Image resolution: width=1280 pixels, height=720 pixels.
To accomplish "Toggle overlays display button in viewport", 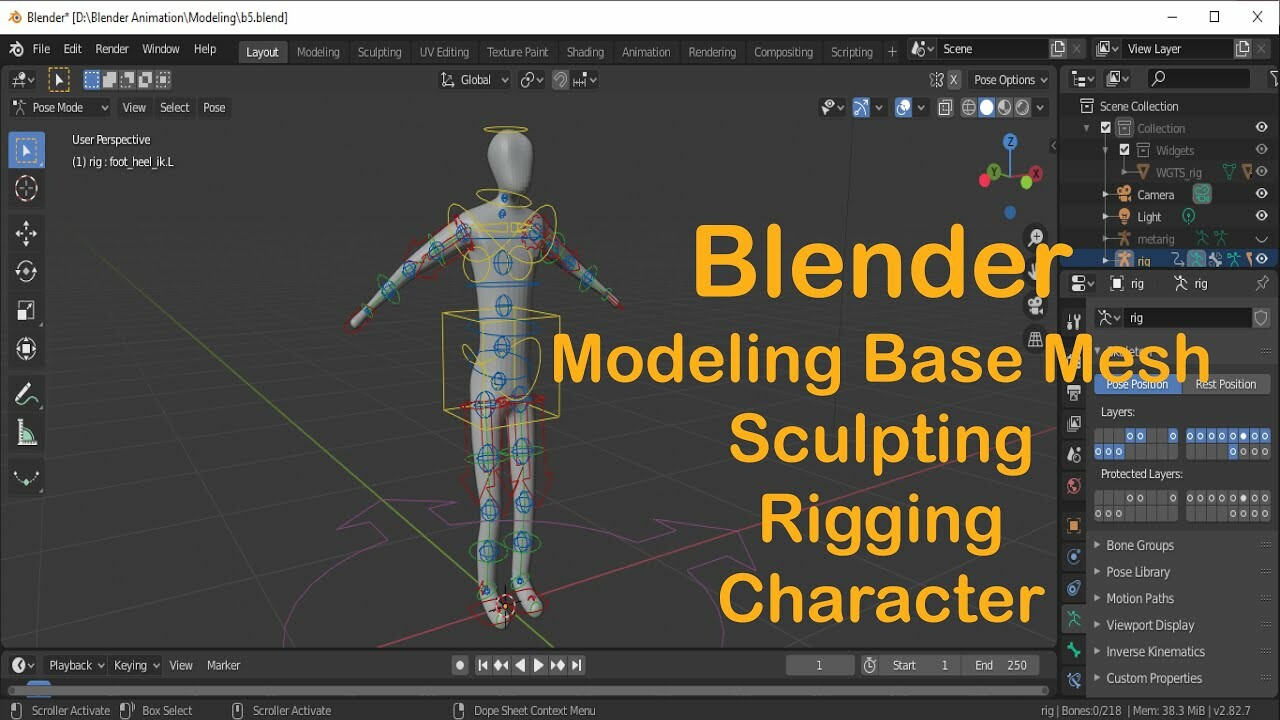I will [903, 108].
